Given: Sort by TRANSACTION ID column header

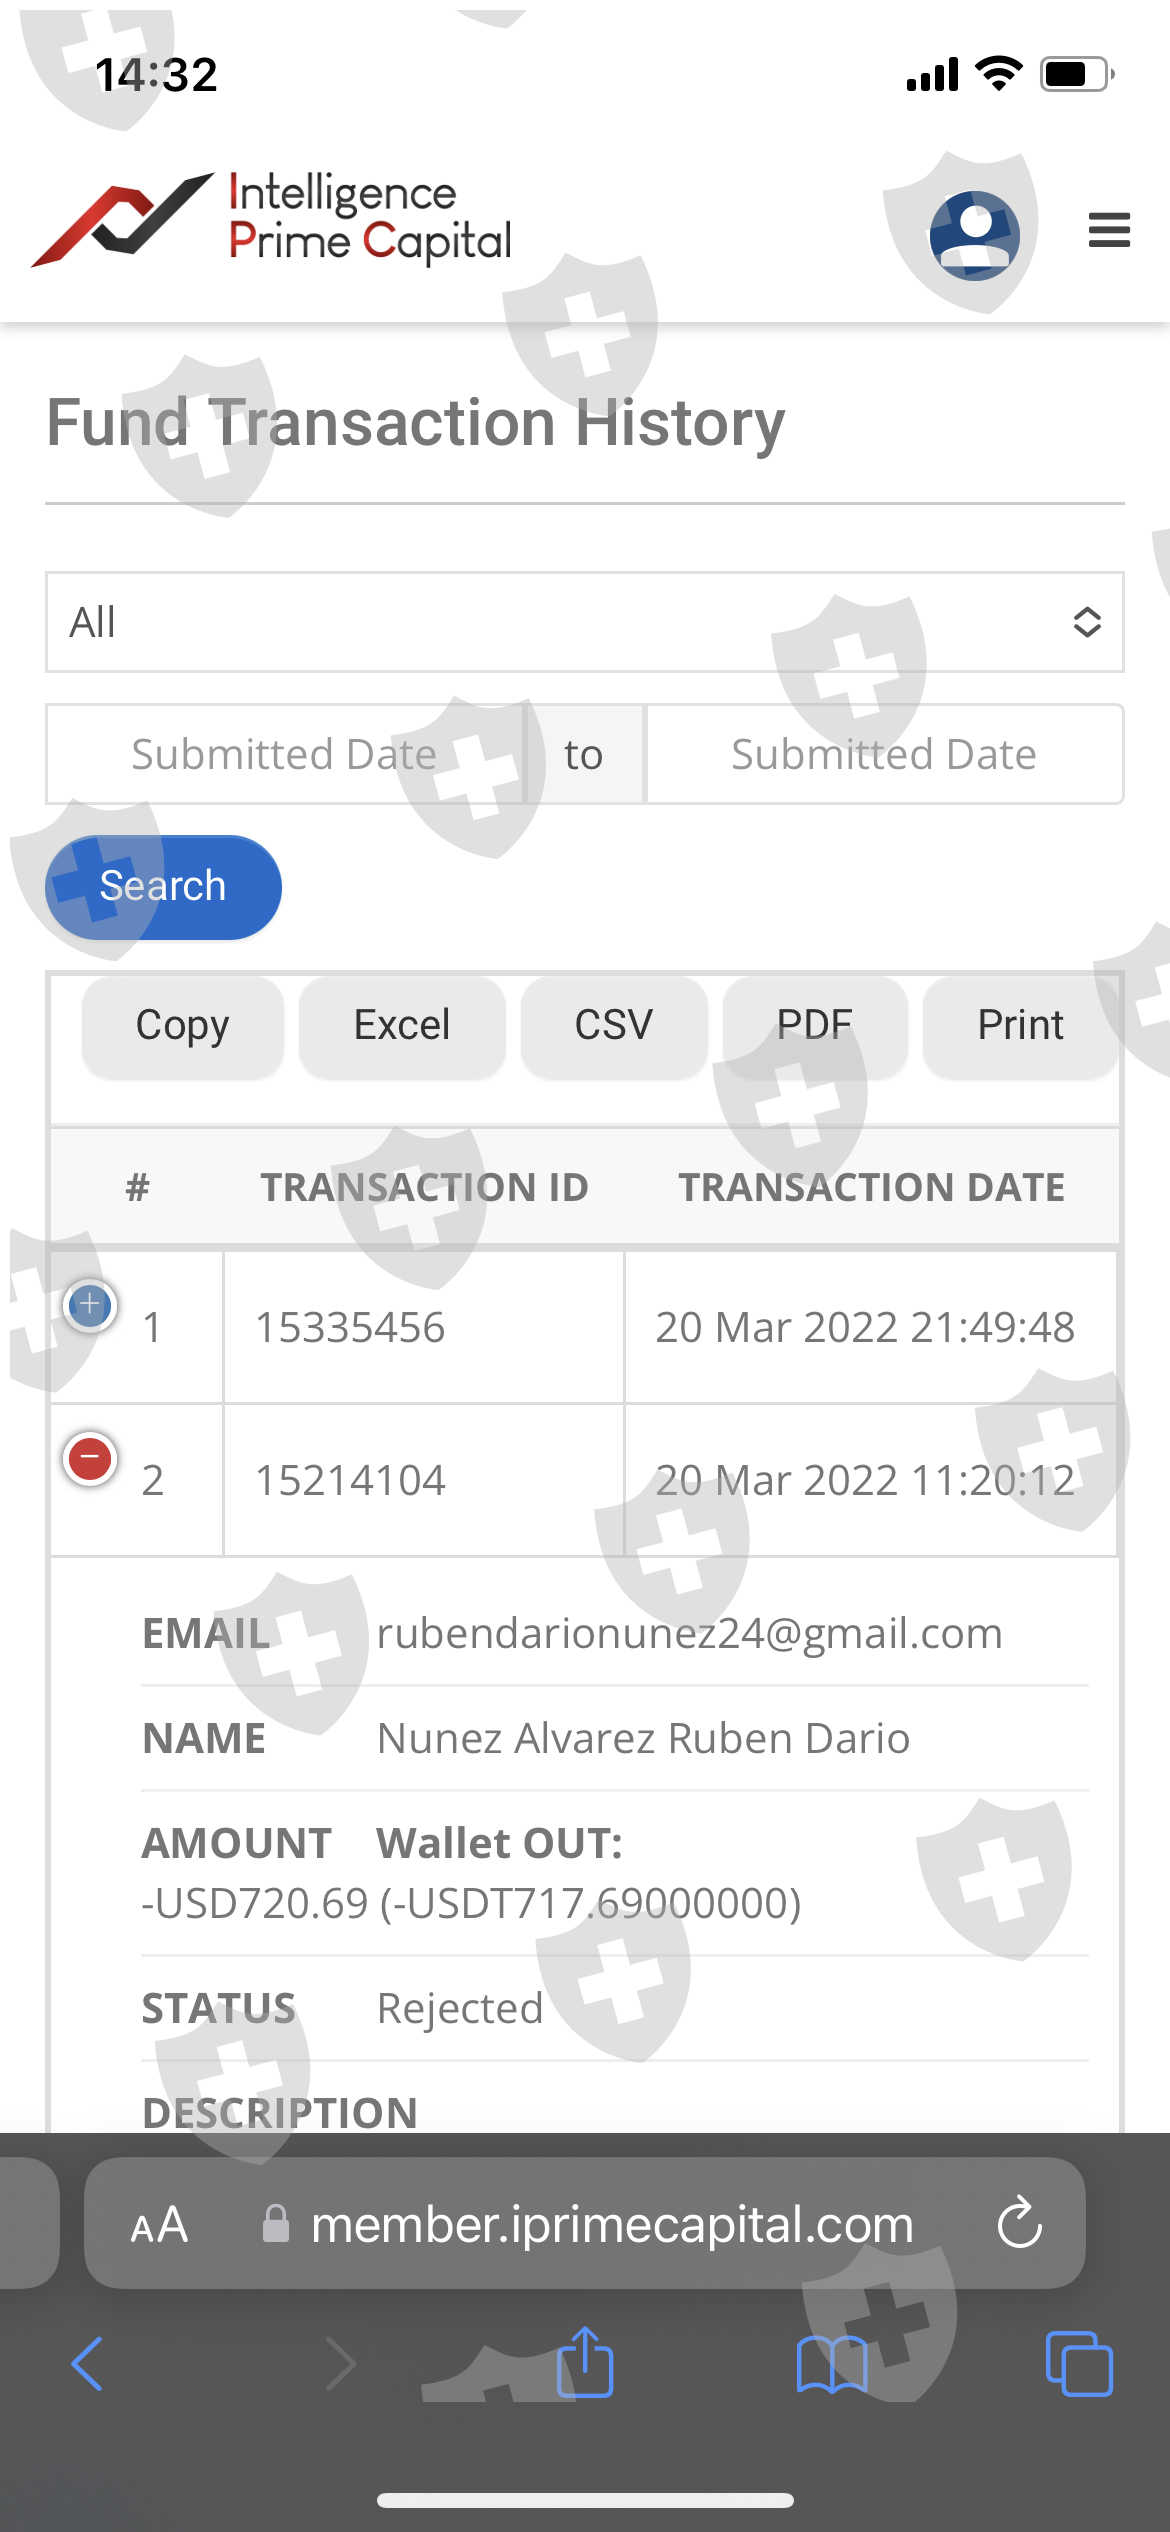Looking at the screenshot, I should pyautogui.click(x=424, y=1187).
